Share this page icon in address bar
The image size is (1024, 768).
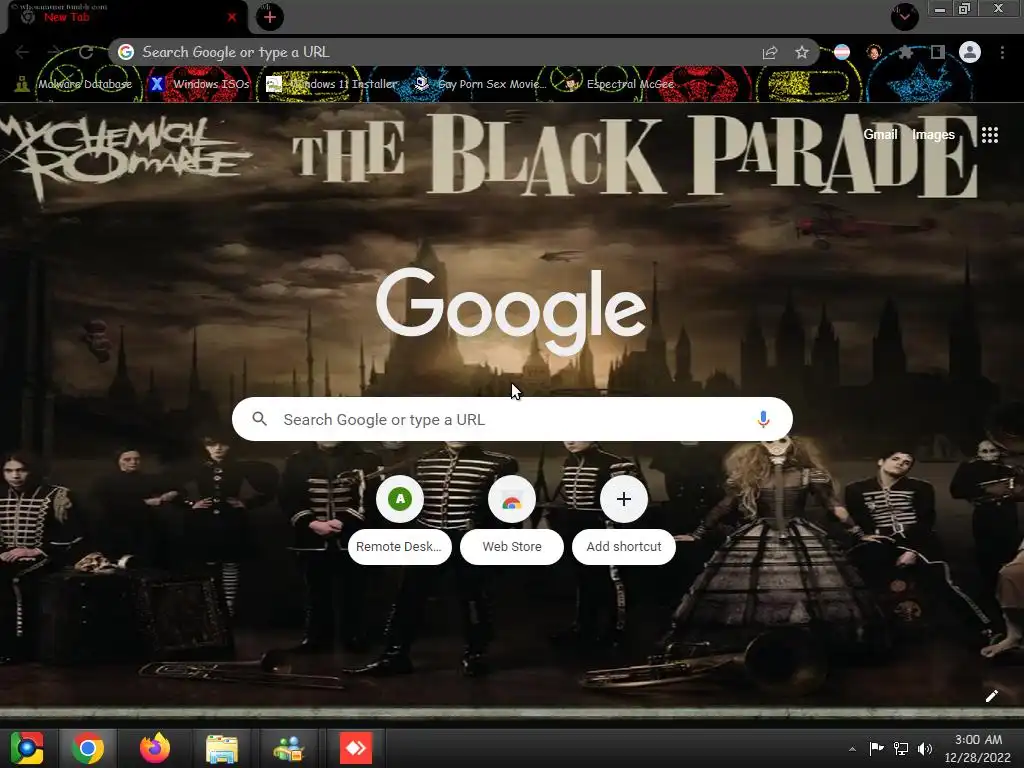click(770, 53)
